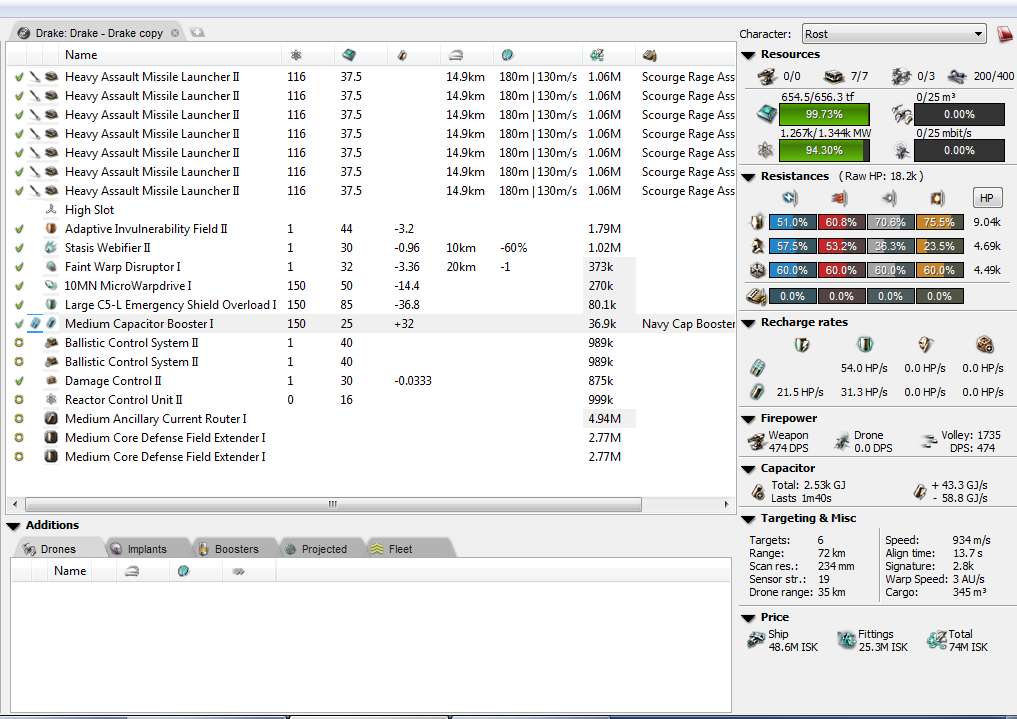Close the Drake copy fitting tab
The height and width of the screenshot is (719, 1017).
(175, 33)
